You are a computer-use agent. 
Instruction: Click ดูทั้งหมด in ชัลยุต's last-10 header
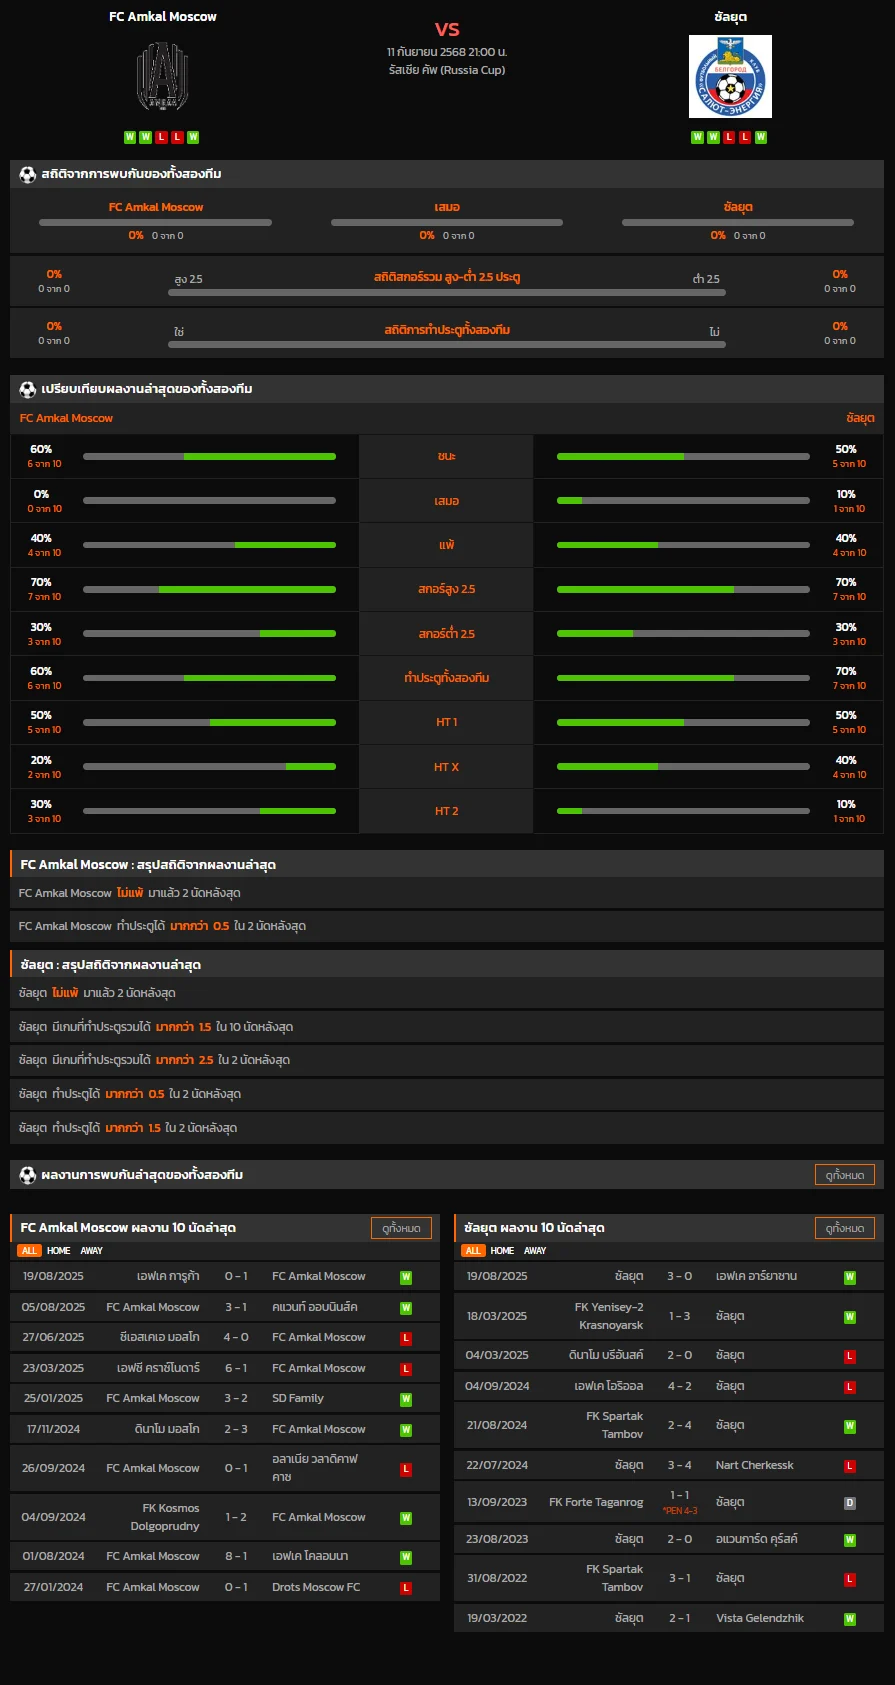[845, 1228]
